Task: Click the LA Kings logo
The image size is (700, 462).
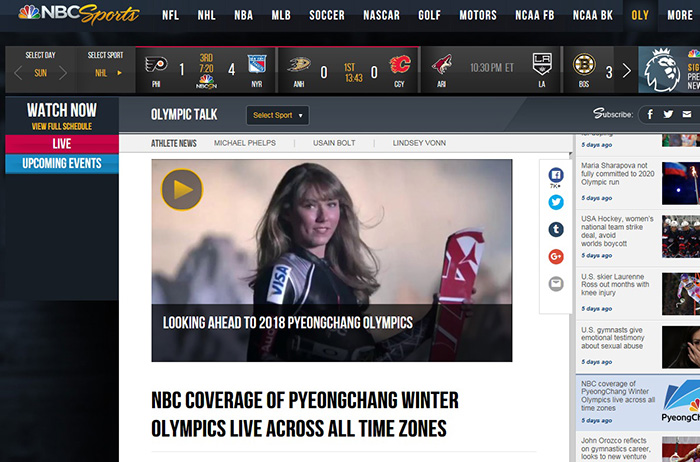Action: 542,64
